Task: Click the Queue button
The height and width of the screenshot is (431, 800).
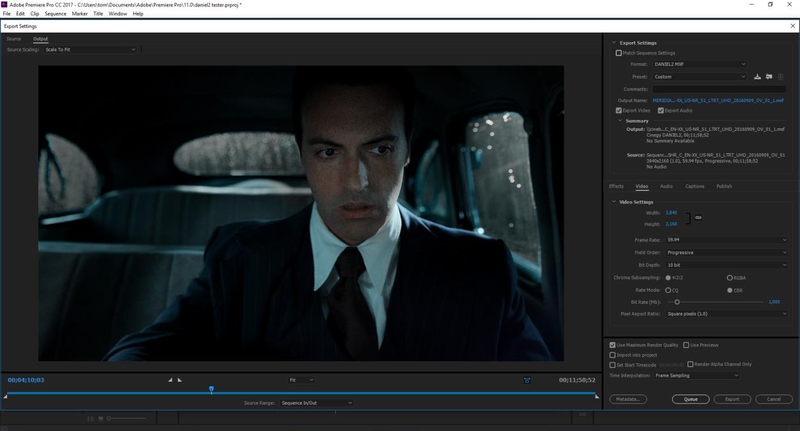Action: click(x=690, y=399)
